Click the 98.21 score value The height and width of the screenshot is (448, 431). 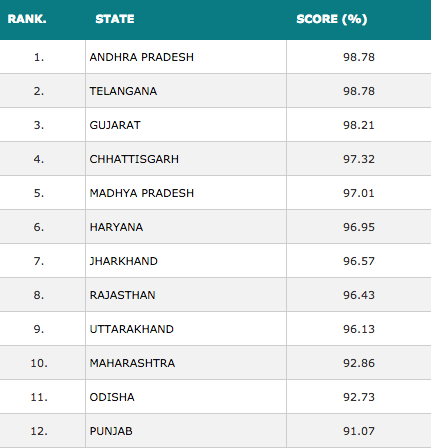click(359, 125)
